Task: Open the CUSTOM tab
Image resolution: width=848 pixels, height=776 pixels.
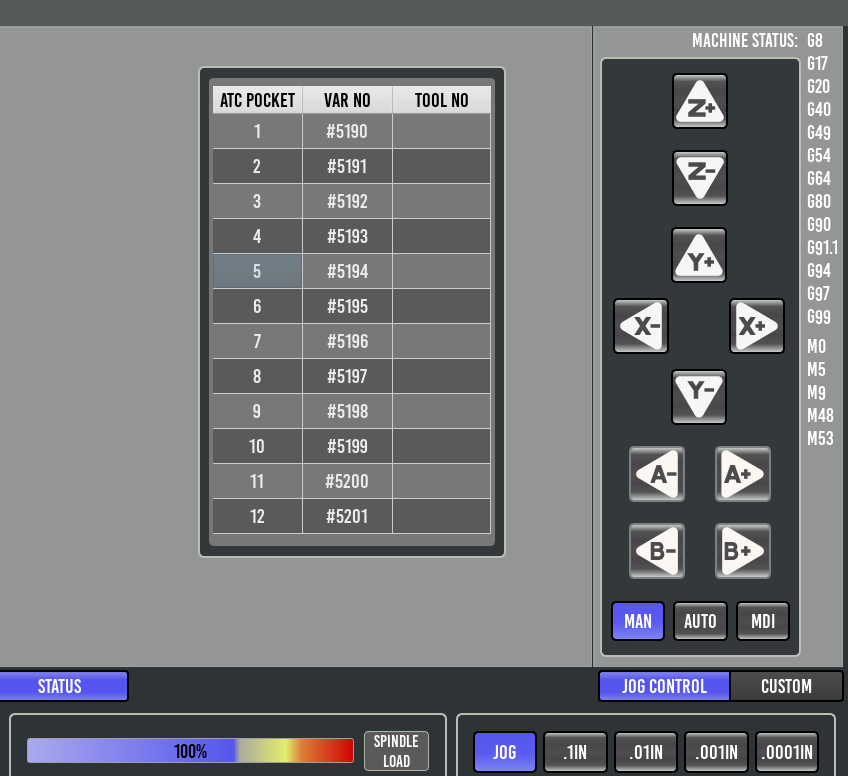Action: coord(786,686)
